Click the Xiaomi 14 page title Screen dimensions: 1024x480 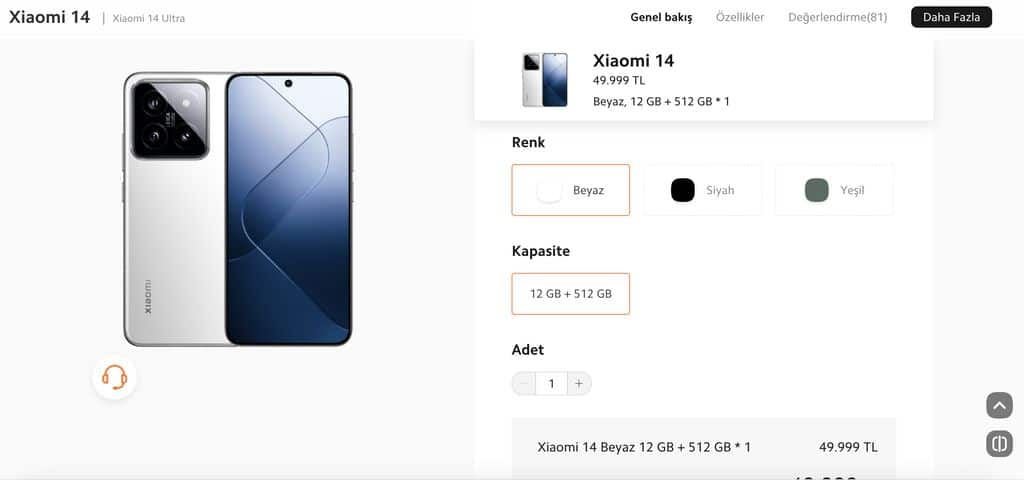[x=50, y=18]
